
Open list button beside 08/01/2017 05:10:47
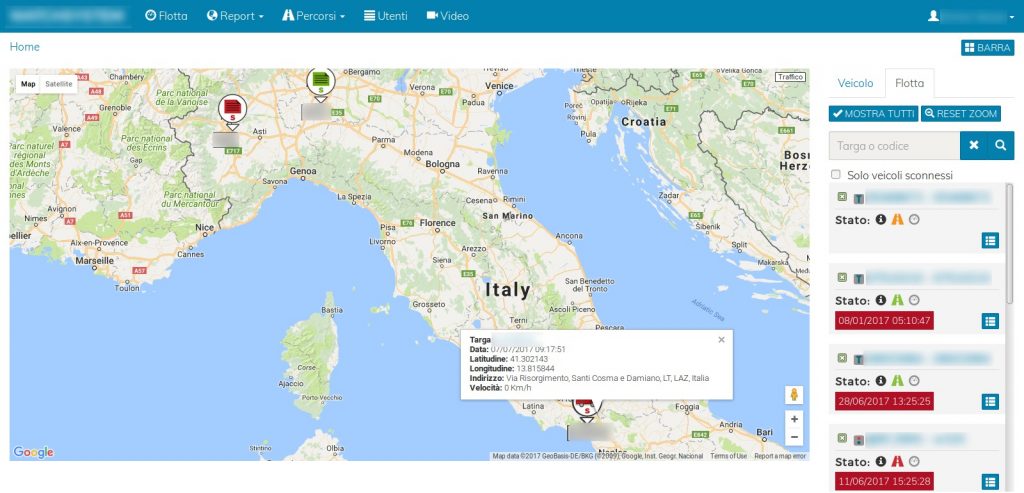(x=990, y=321)
